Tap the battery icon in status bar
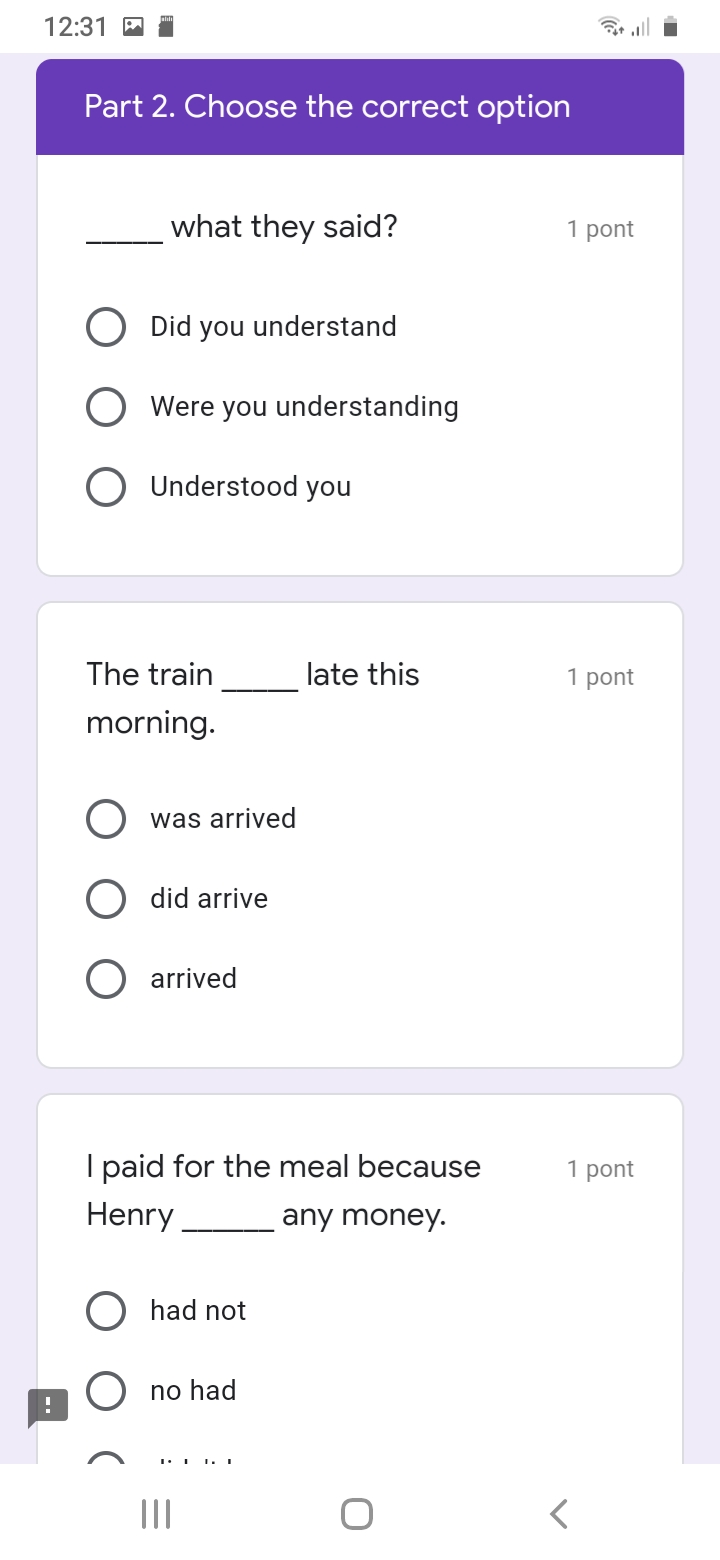 (x=671, y=27)
